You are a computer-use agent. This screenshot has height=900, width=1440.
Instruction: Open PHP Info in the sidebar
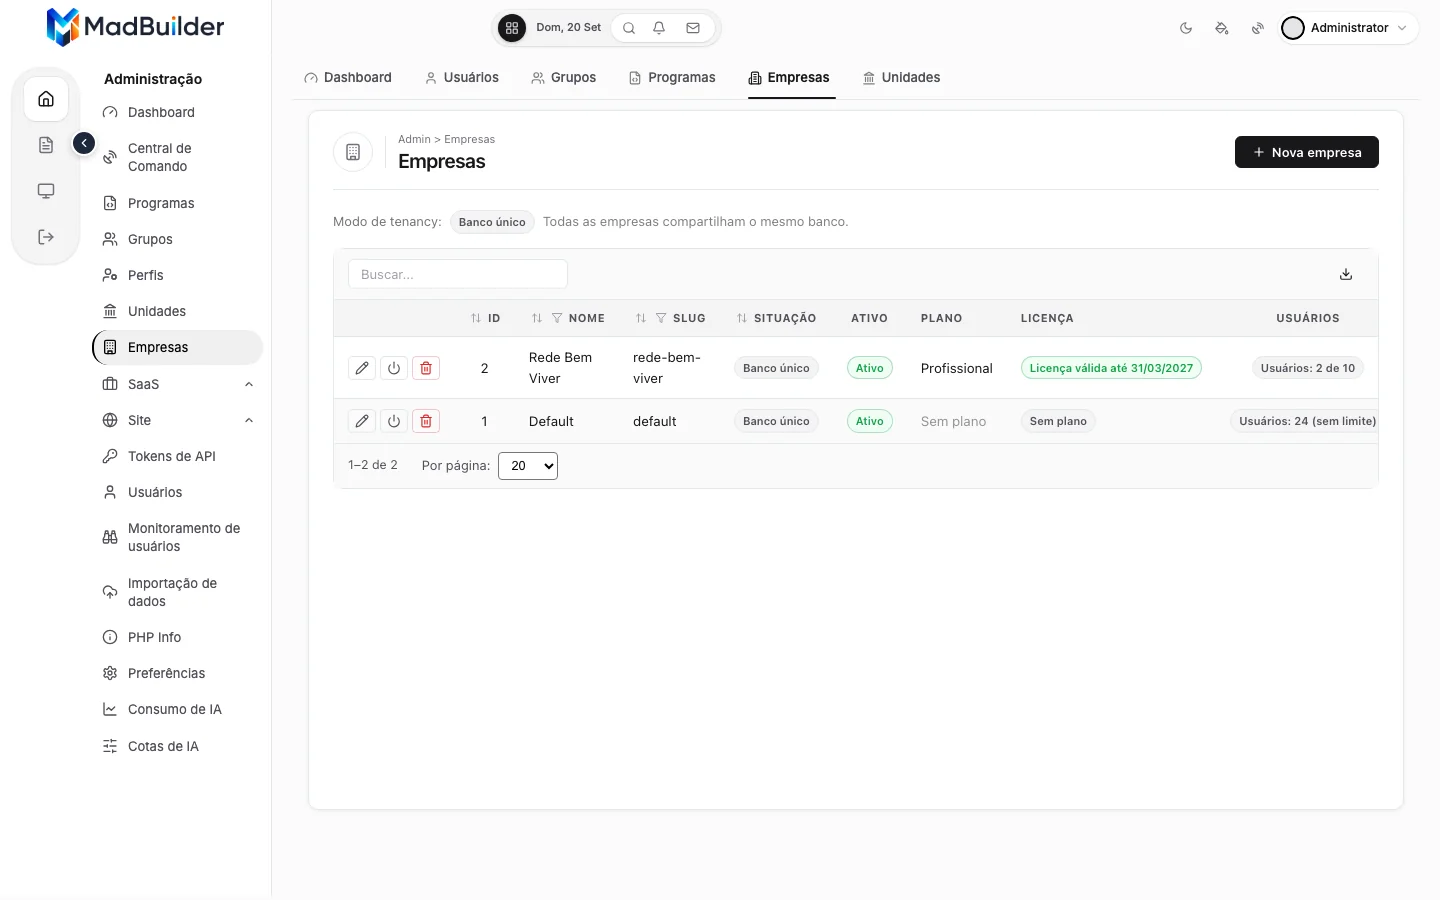[x=179, y=637]
